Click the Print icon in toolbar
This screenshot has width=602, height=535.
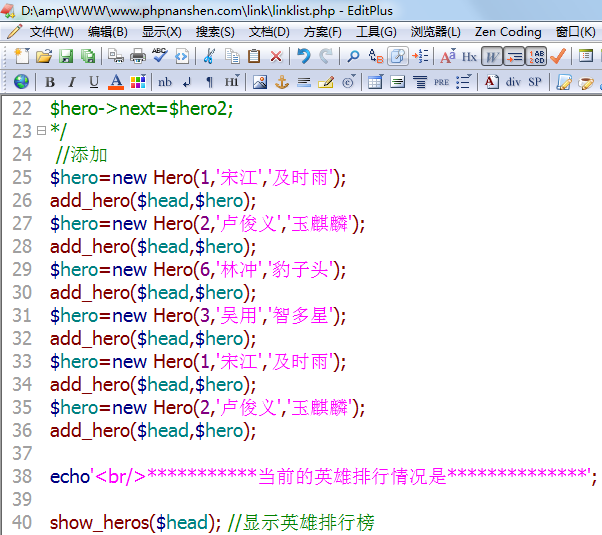pos(138,56)
